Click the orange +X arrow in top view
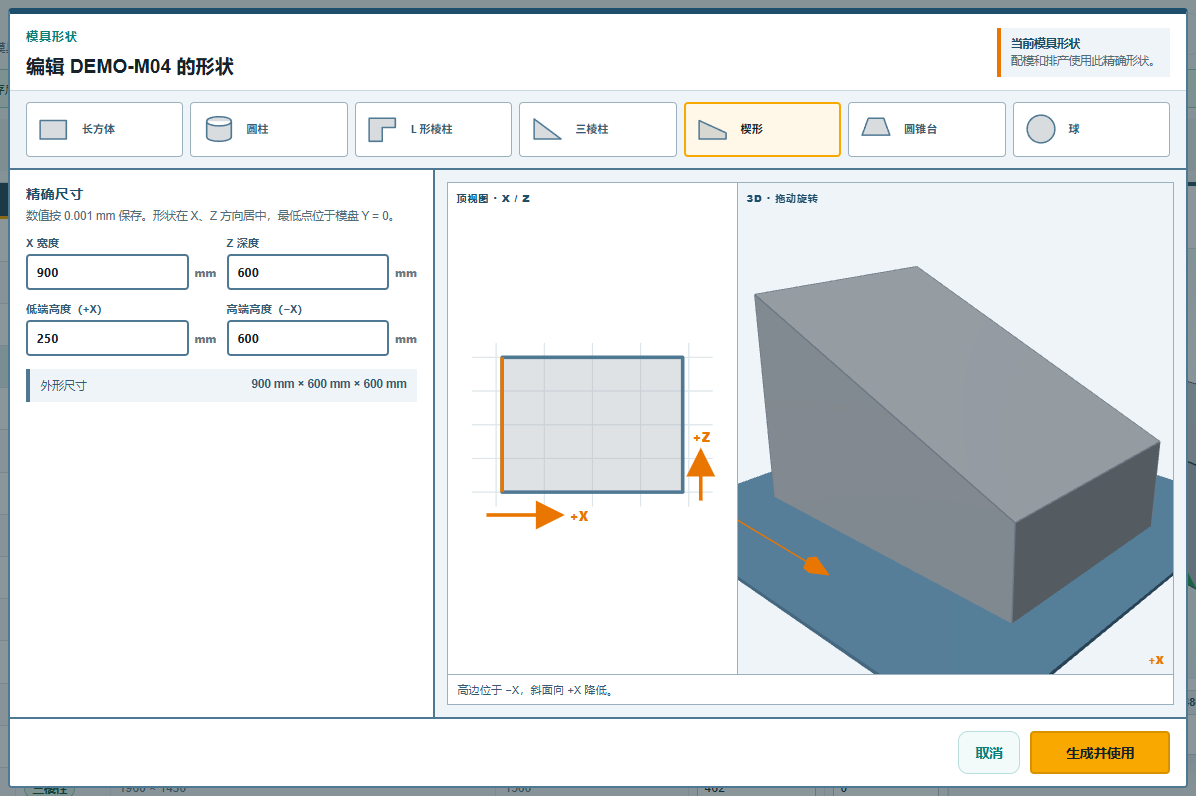The width and height of the screenshot is (1196, 796). (525, 515)
